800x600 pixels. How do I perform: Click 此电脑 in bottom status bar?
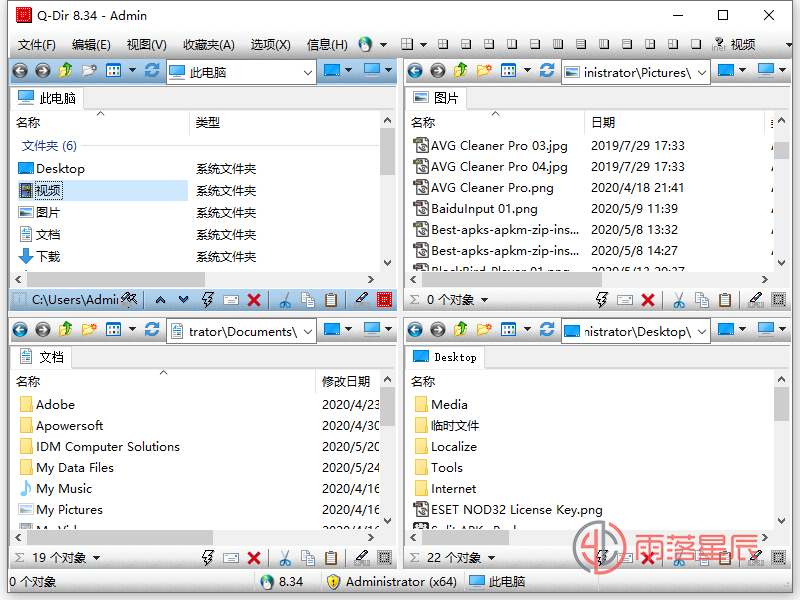[497, 582]
